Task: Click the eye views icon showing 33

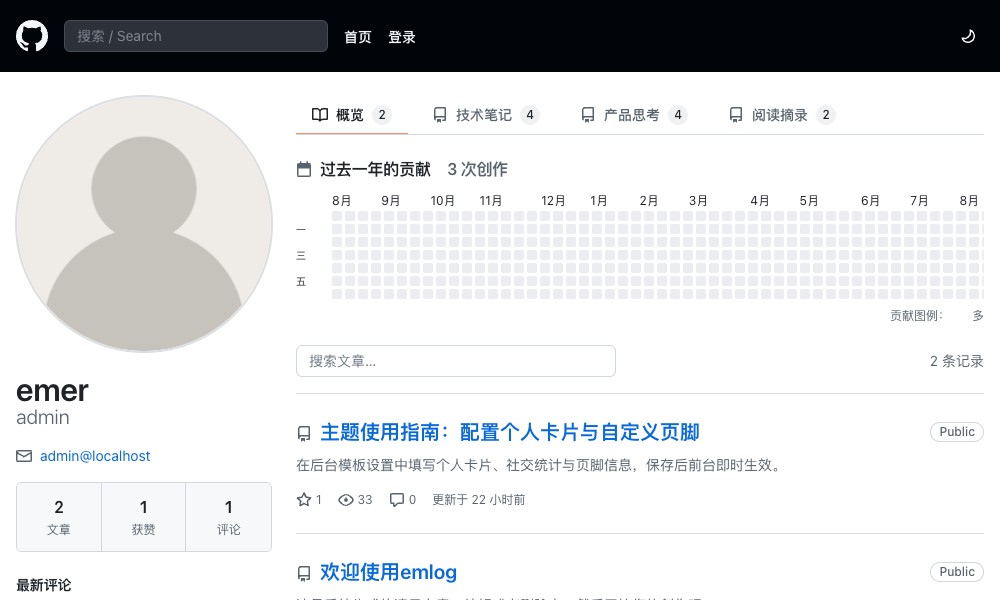Action: click(346, 500)
